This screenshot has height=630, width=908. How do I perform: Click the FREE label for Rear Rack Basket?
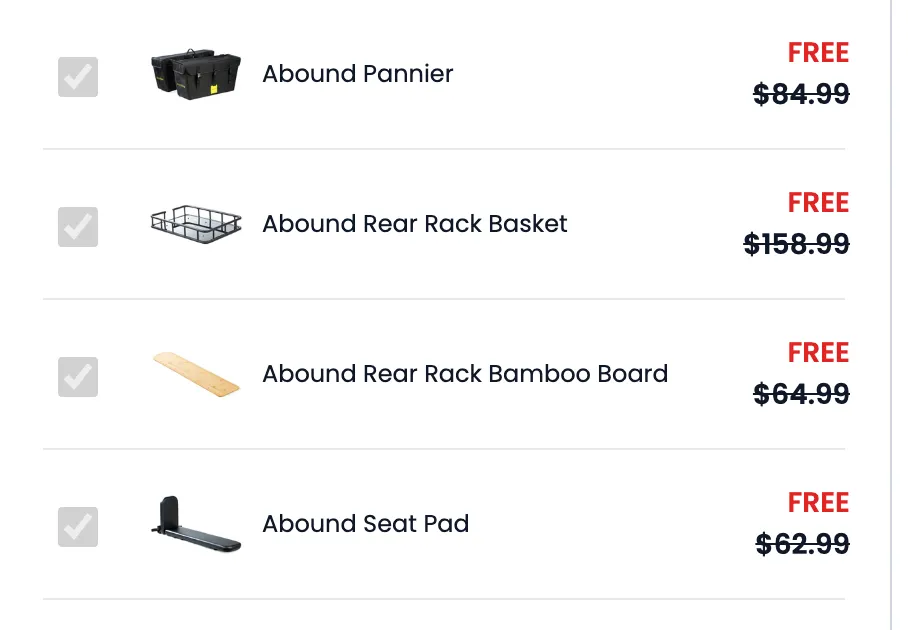click(818, 203)
